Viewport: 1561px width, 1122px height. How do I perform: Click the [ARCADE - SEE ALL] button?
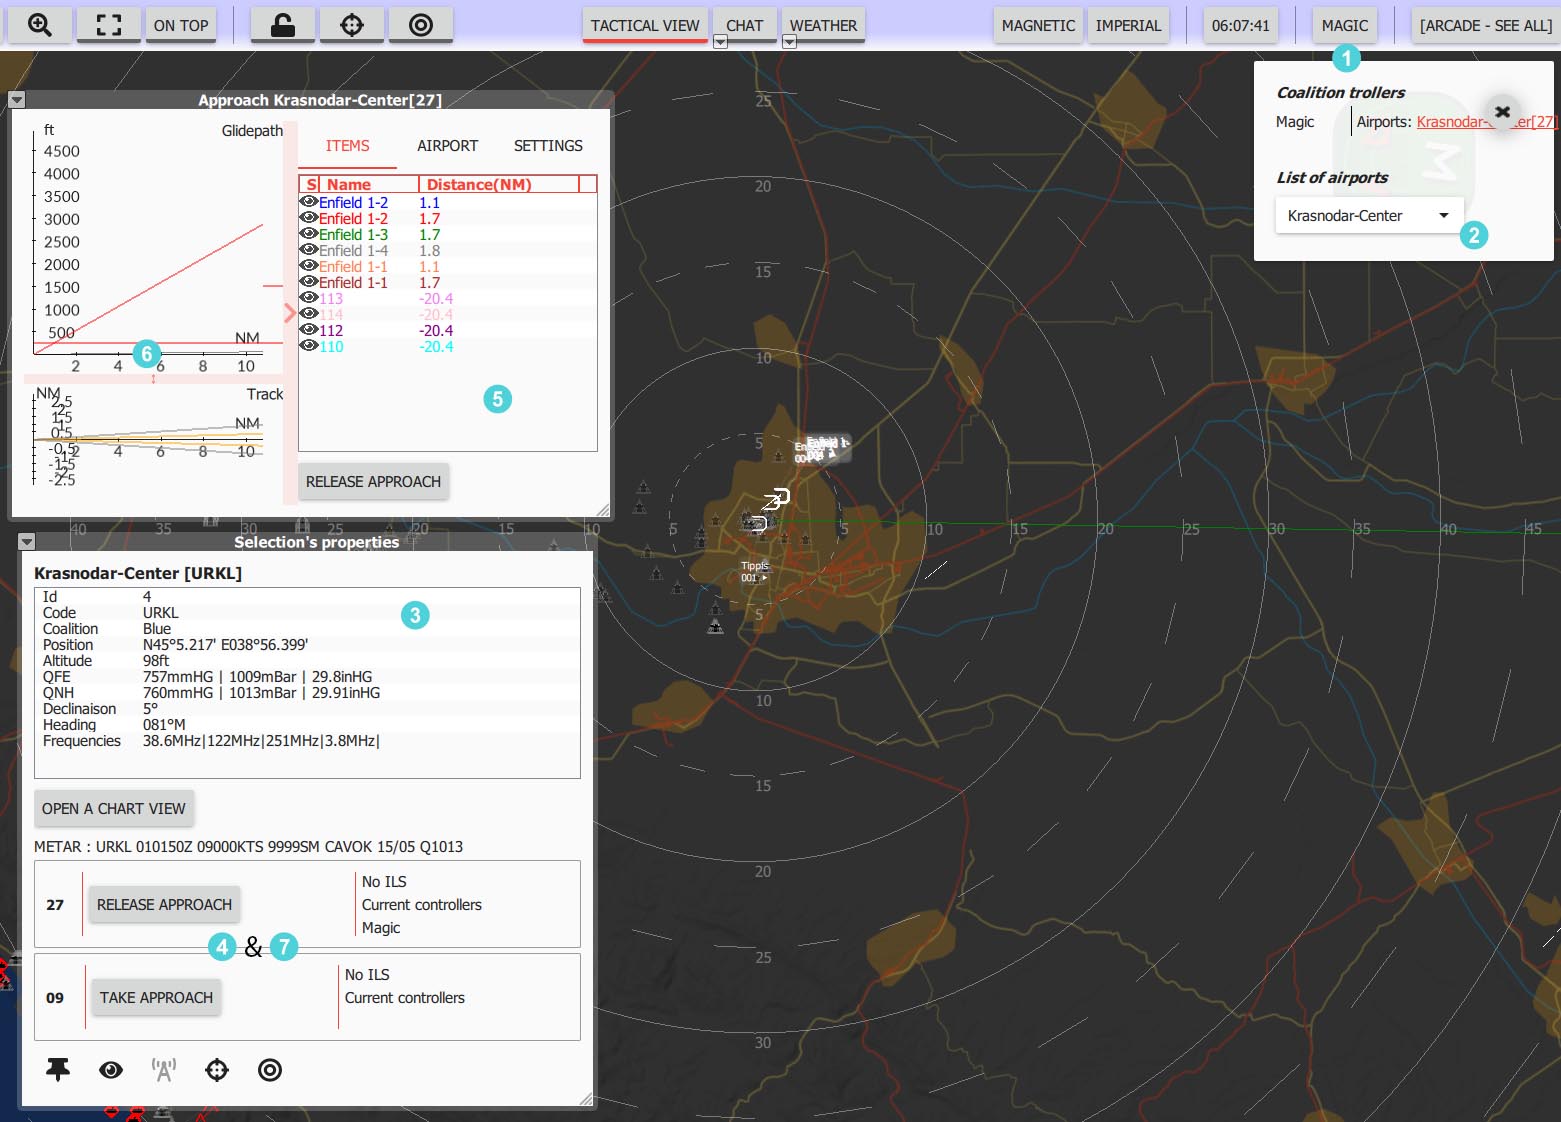tap(1485, 26)
